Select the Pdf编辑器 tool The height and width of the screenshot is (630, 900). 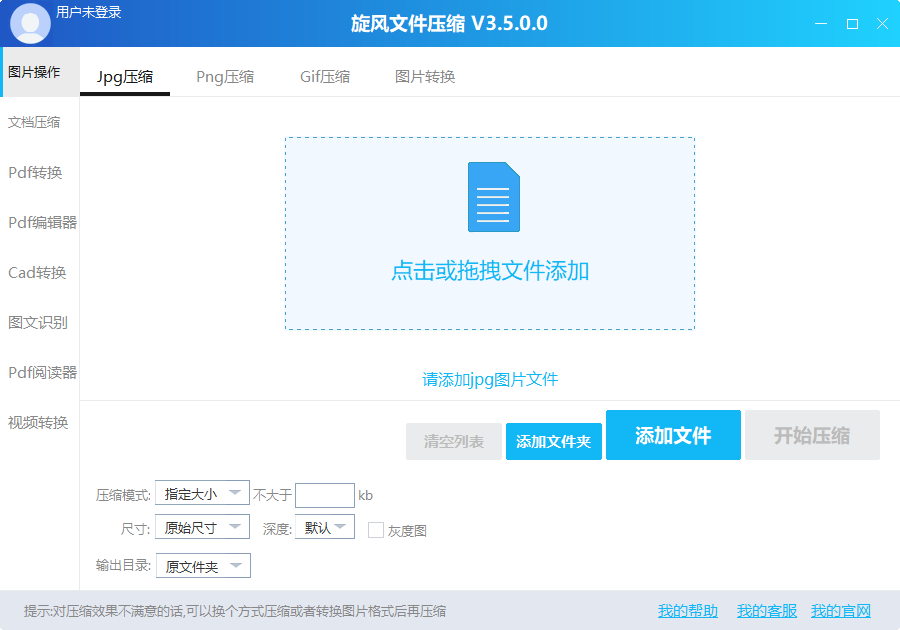tap(40, 221)
